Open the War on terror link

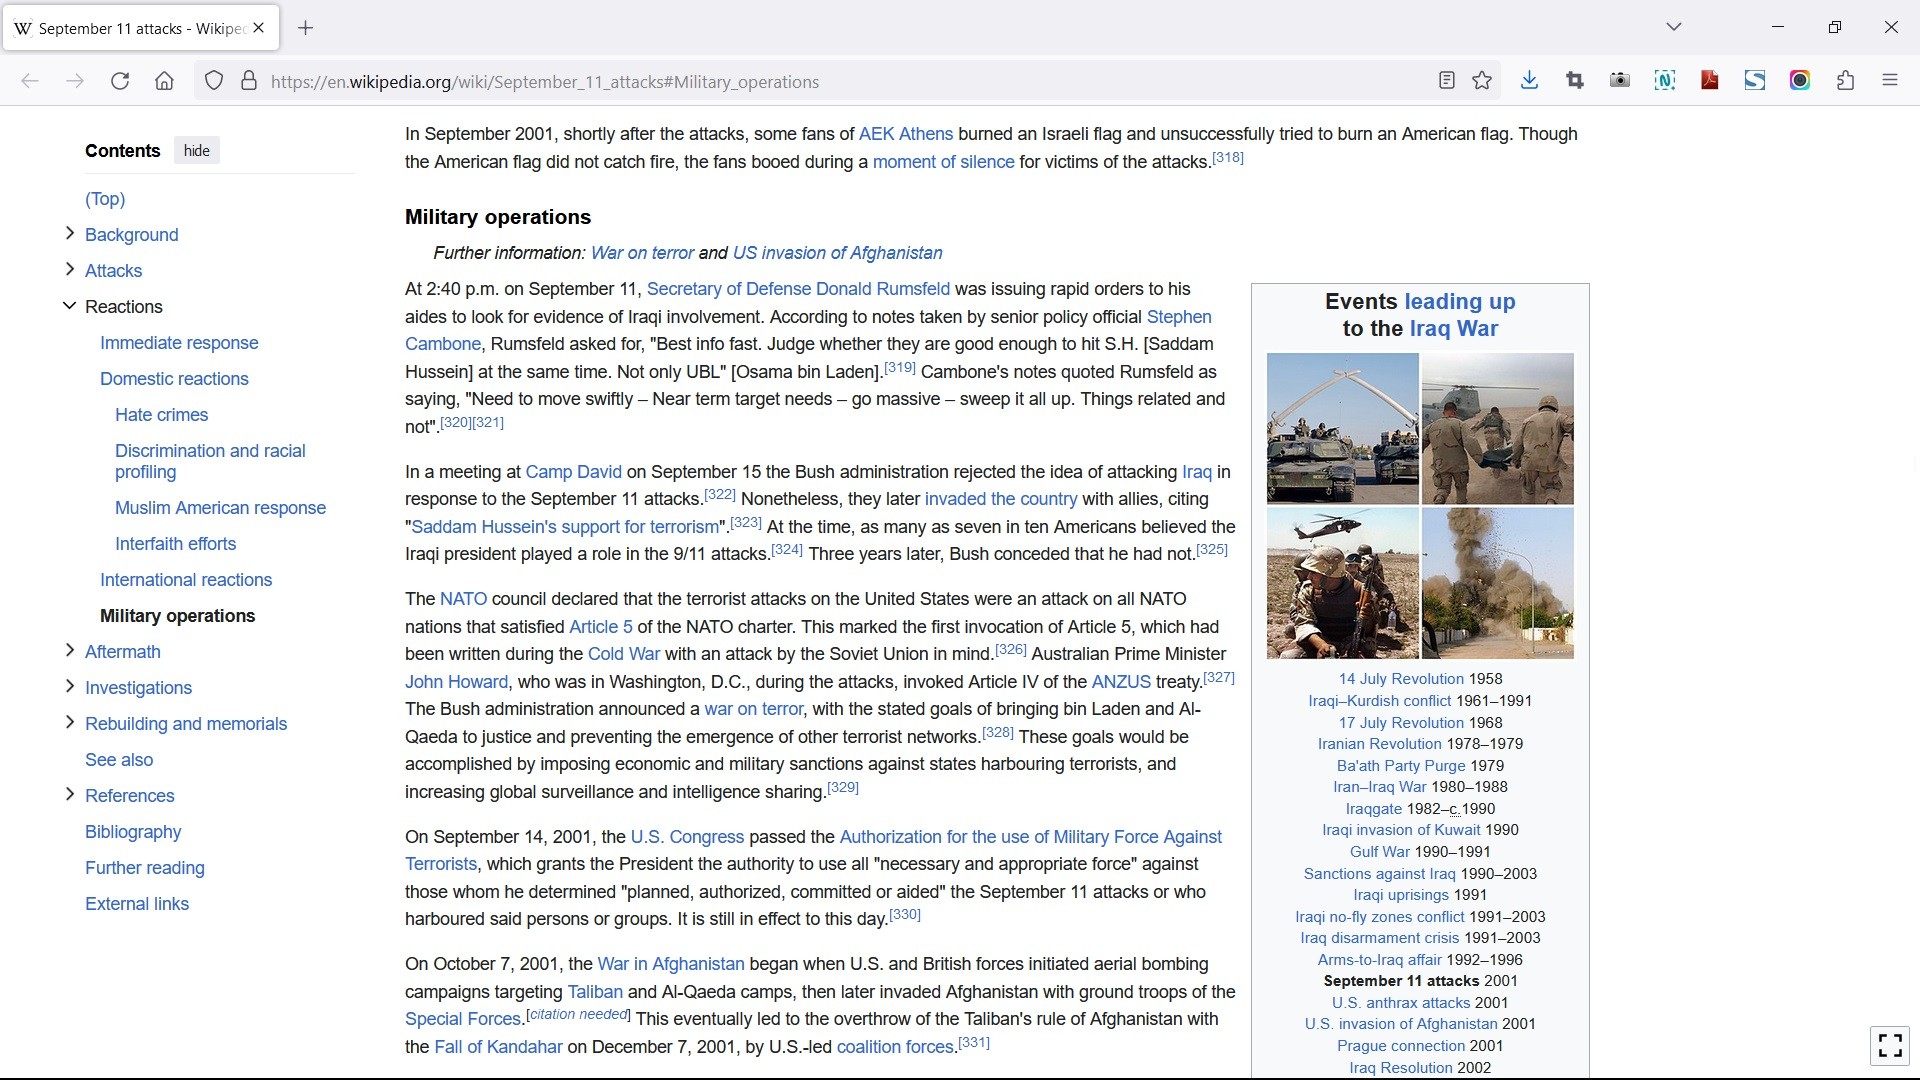click(642, 253)
